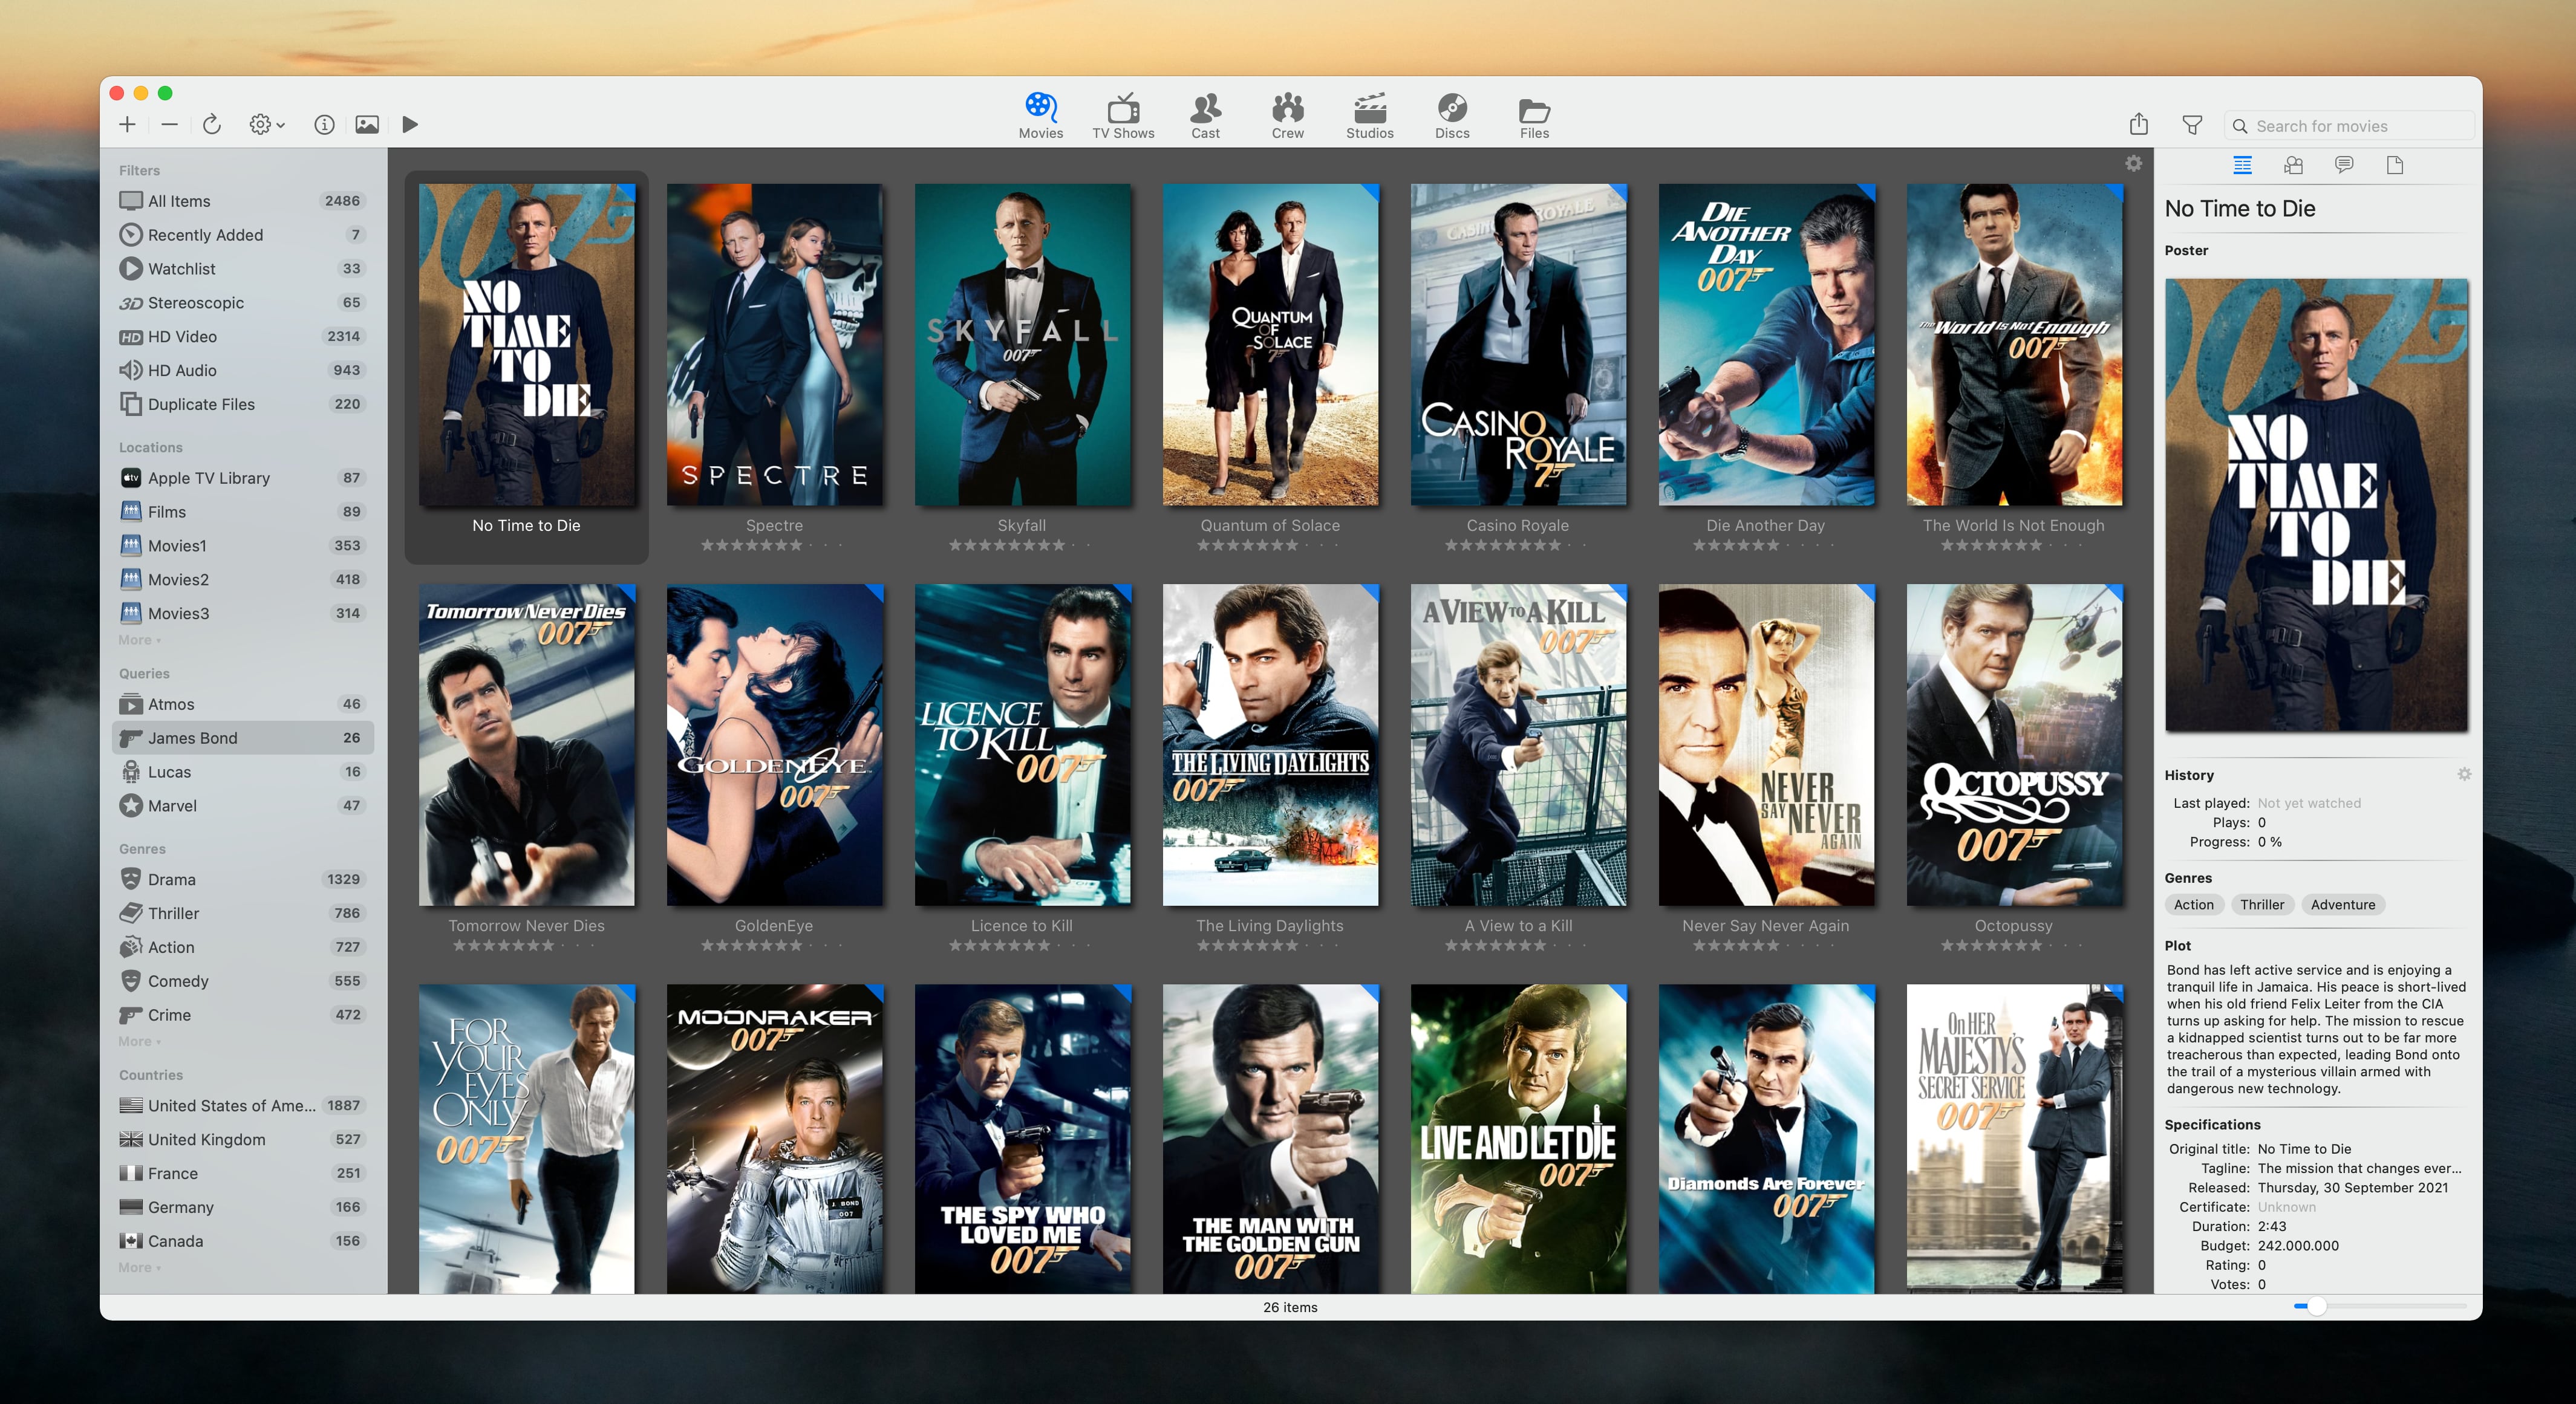Click the detail list view icon
This screenshot has width=2576, height=1404.
(2240, 167)
